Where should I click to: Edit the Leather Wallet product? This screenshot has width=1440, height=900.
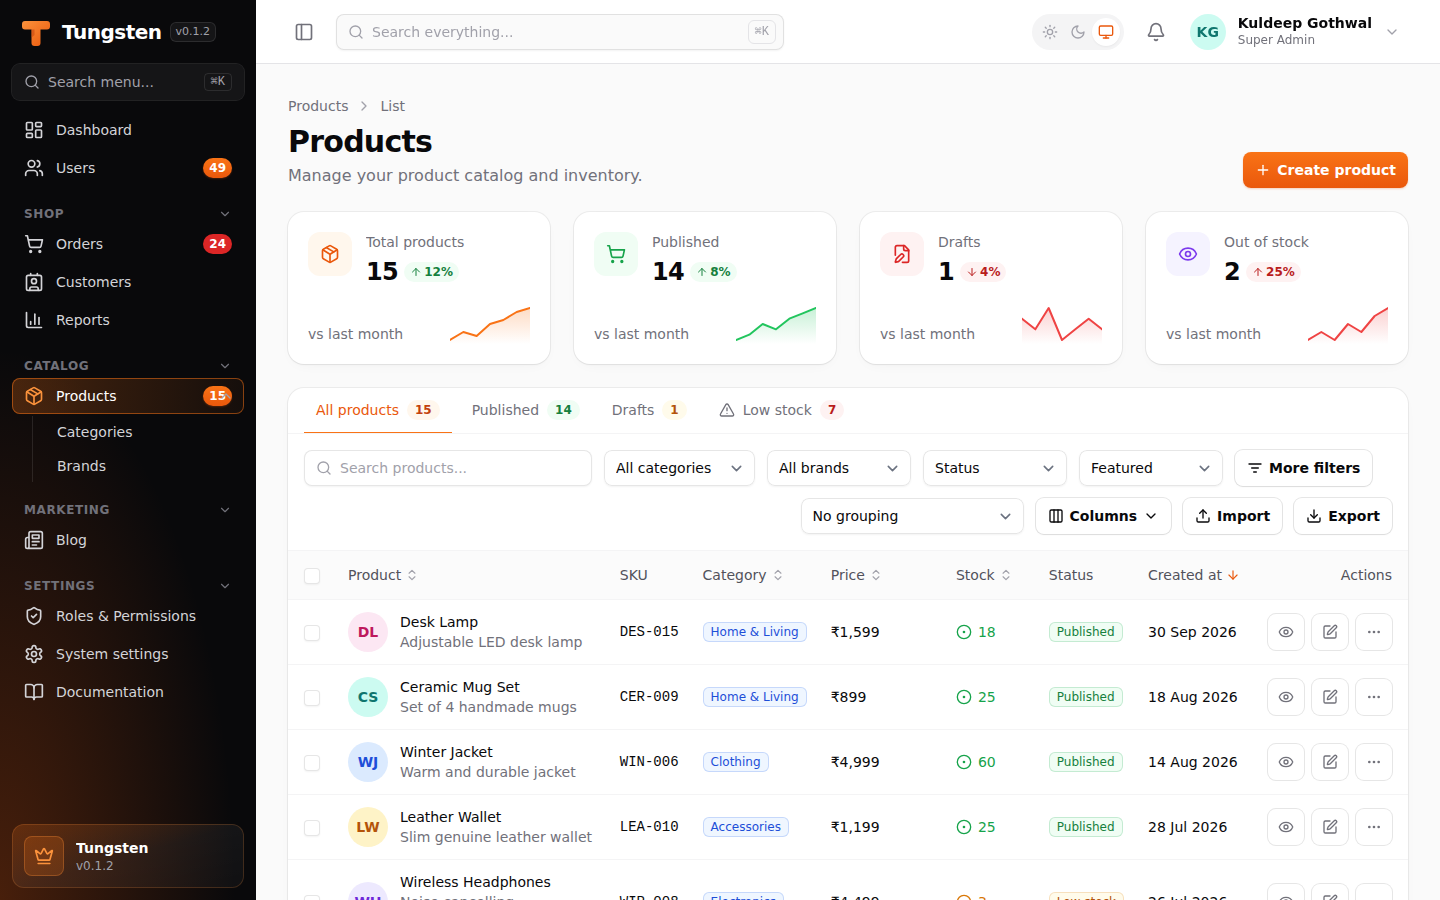1330,827
